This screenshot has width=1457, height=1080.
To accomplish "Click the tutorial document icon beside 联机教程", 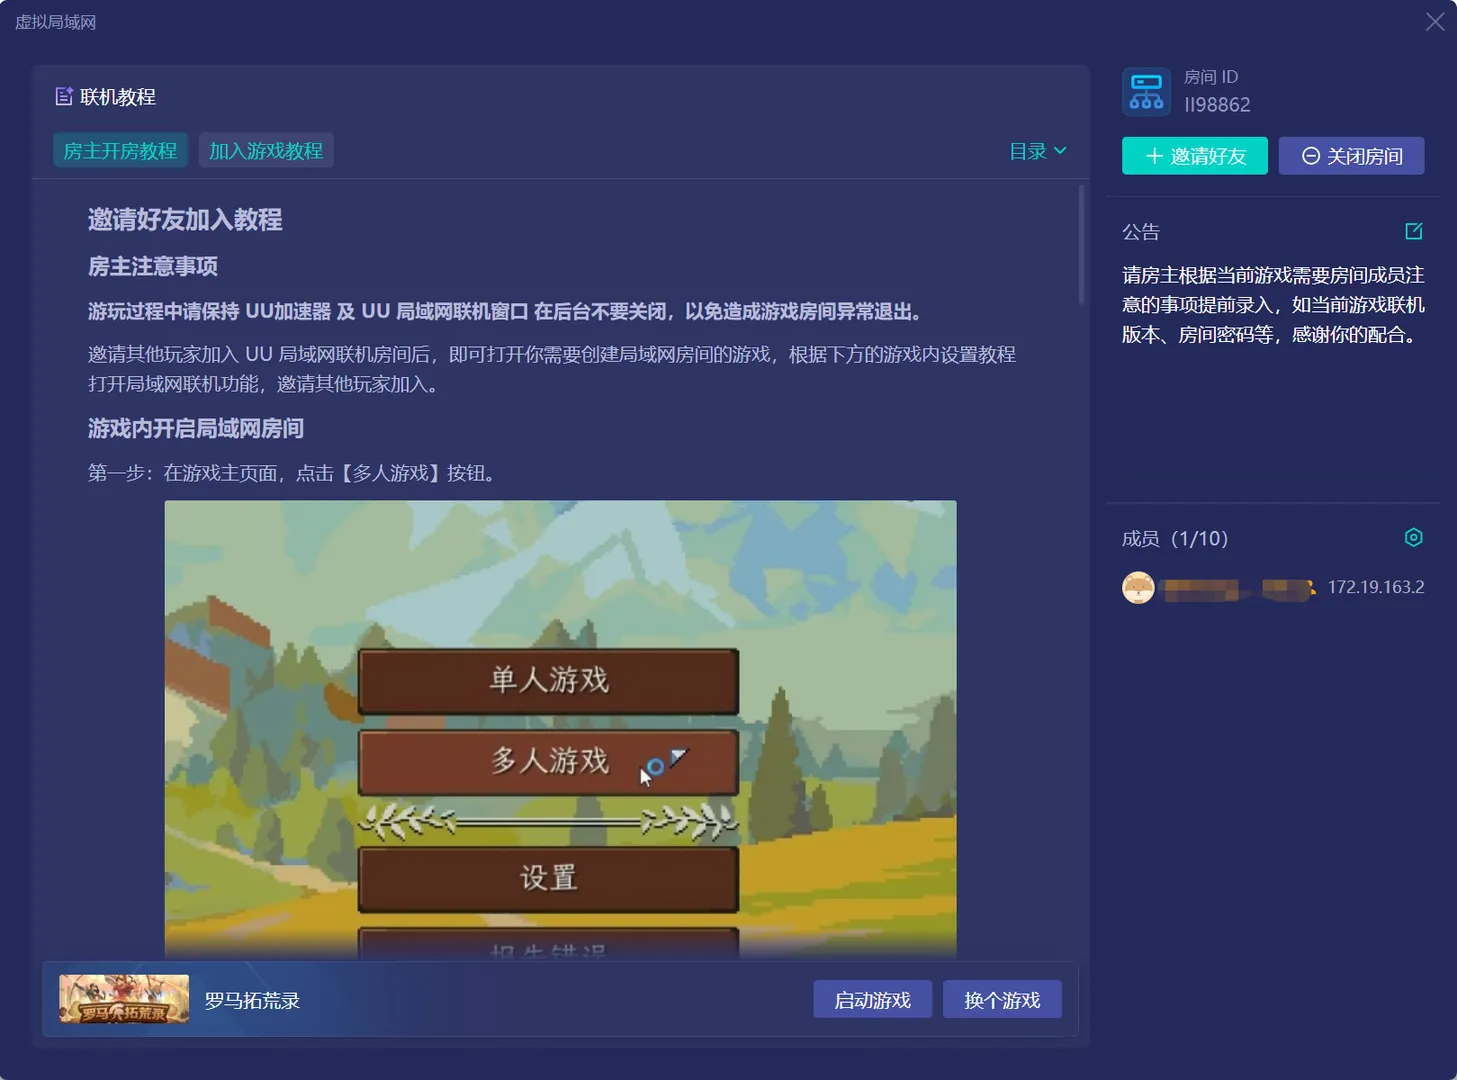I will coord(64,96).
